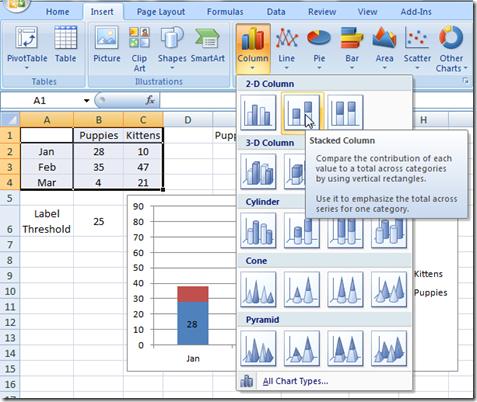Open the Clip Art tool

click(139, 49)
